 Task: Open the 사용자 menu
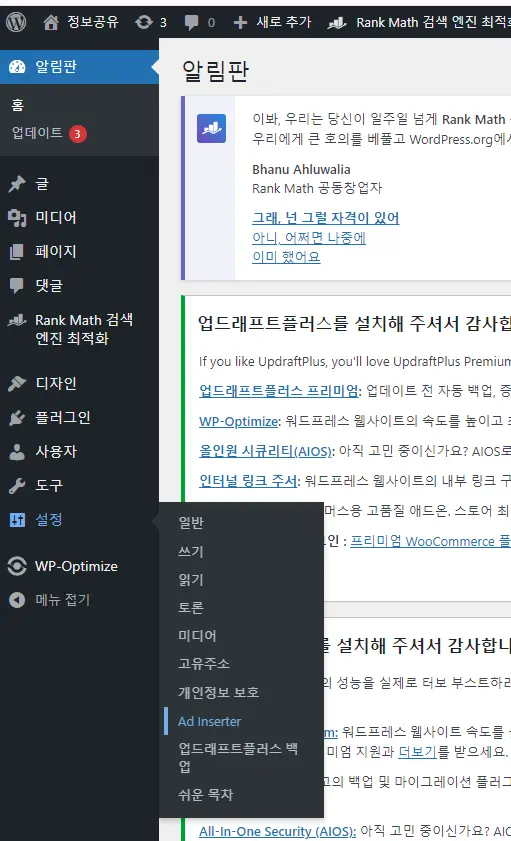tap(56, 451)
